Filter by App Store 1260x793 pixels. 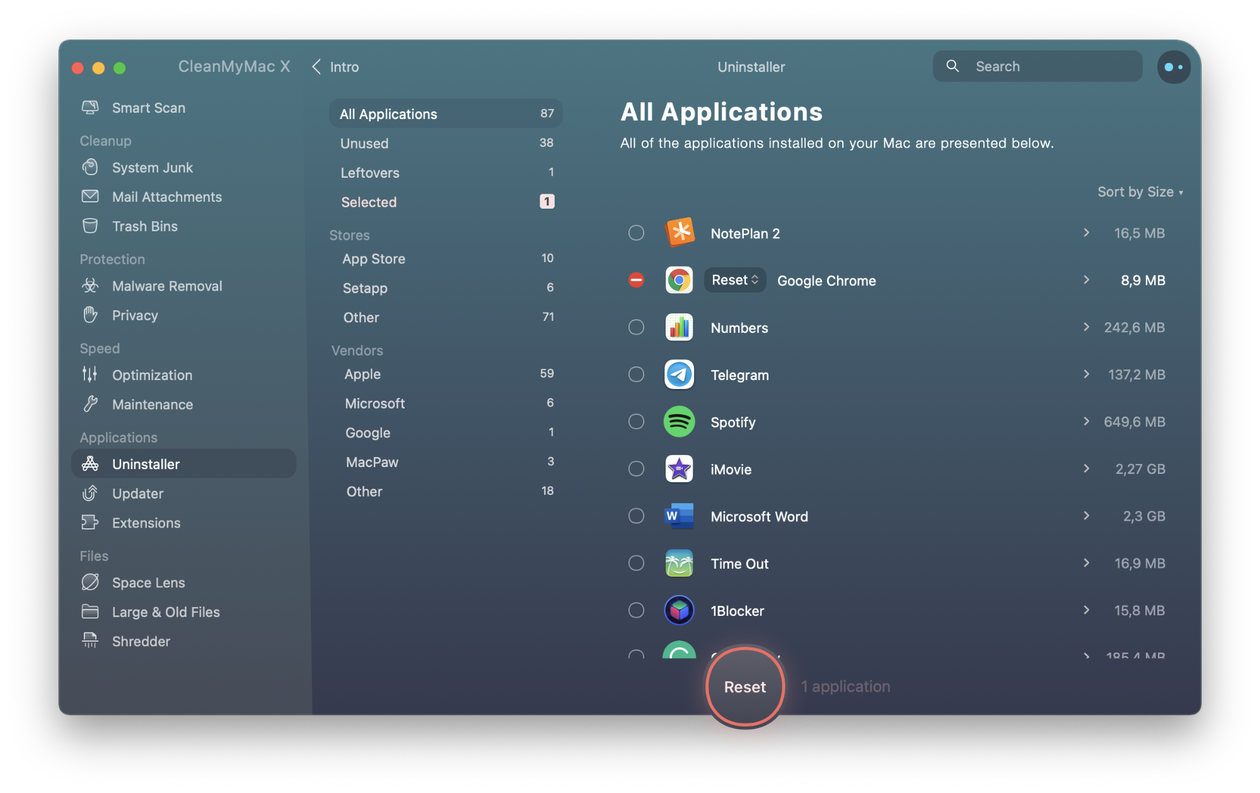pyautogui.click(x=446, y=258)
